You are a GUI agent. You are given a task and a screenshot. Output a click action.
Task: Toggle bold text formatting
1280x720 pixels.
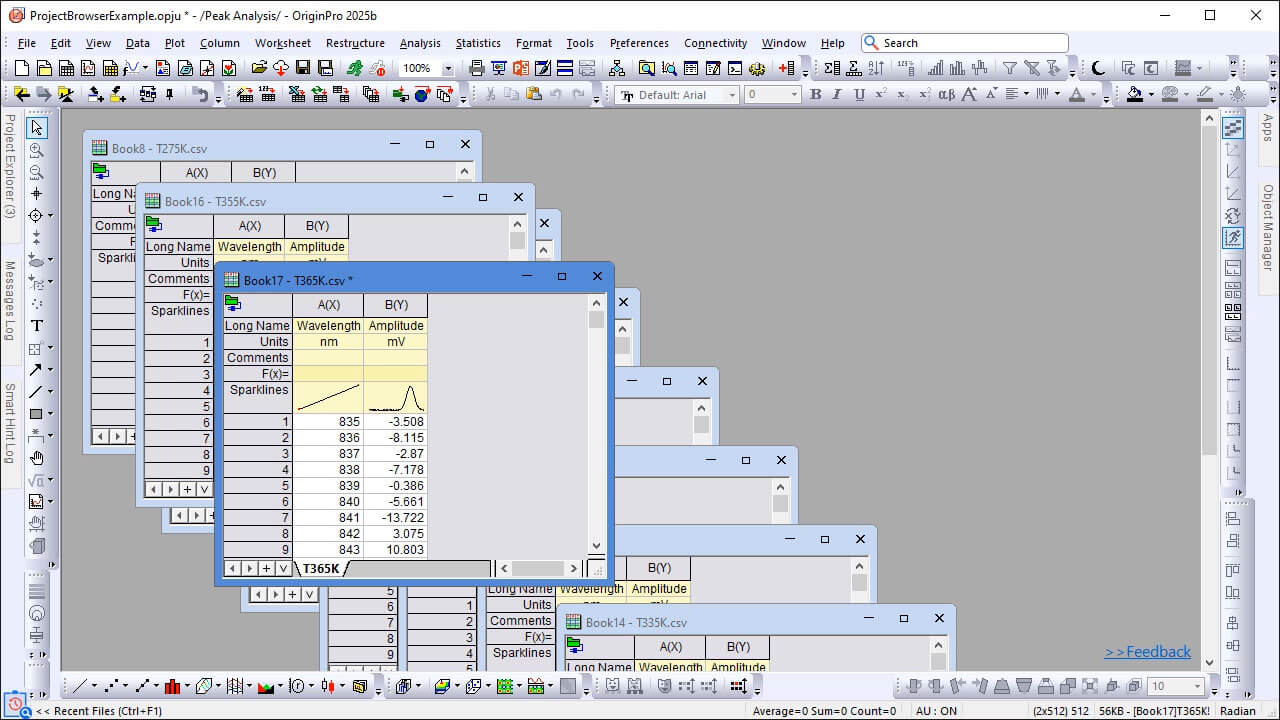[815, 95]
